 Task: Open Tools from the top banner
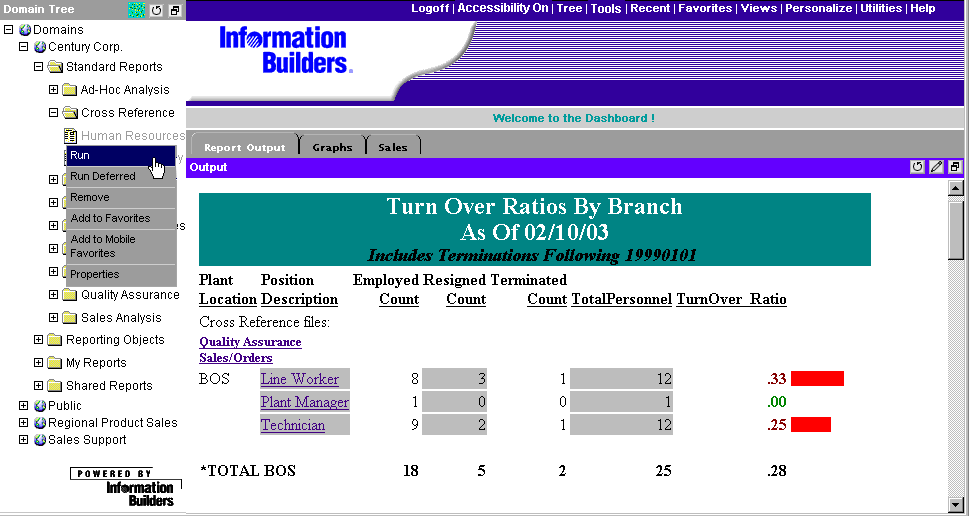606,9
